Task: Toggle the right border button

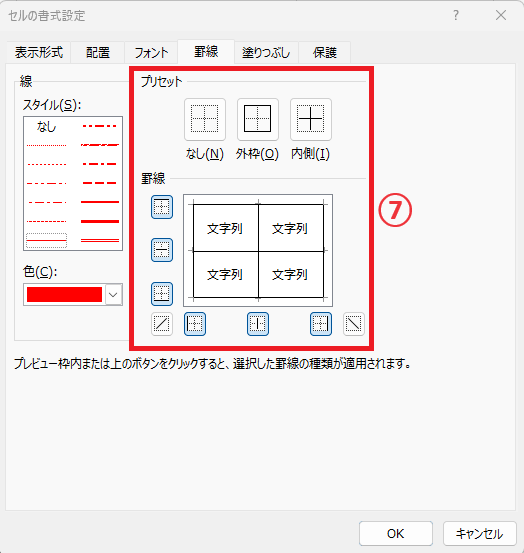Action: pos(321,324)
